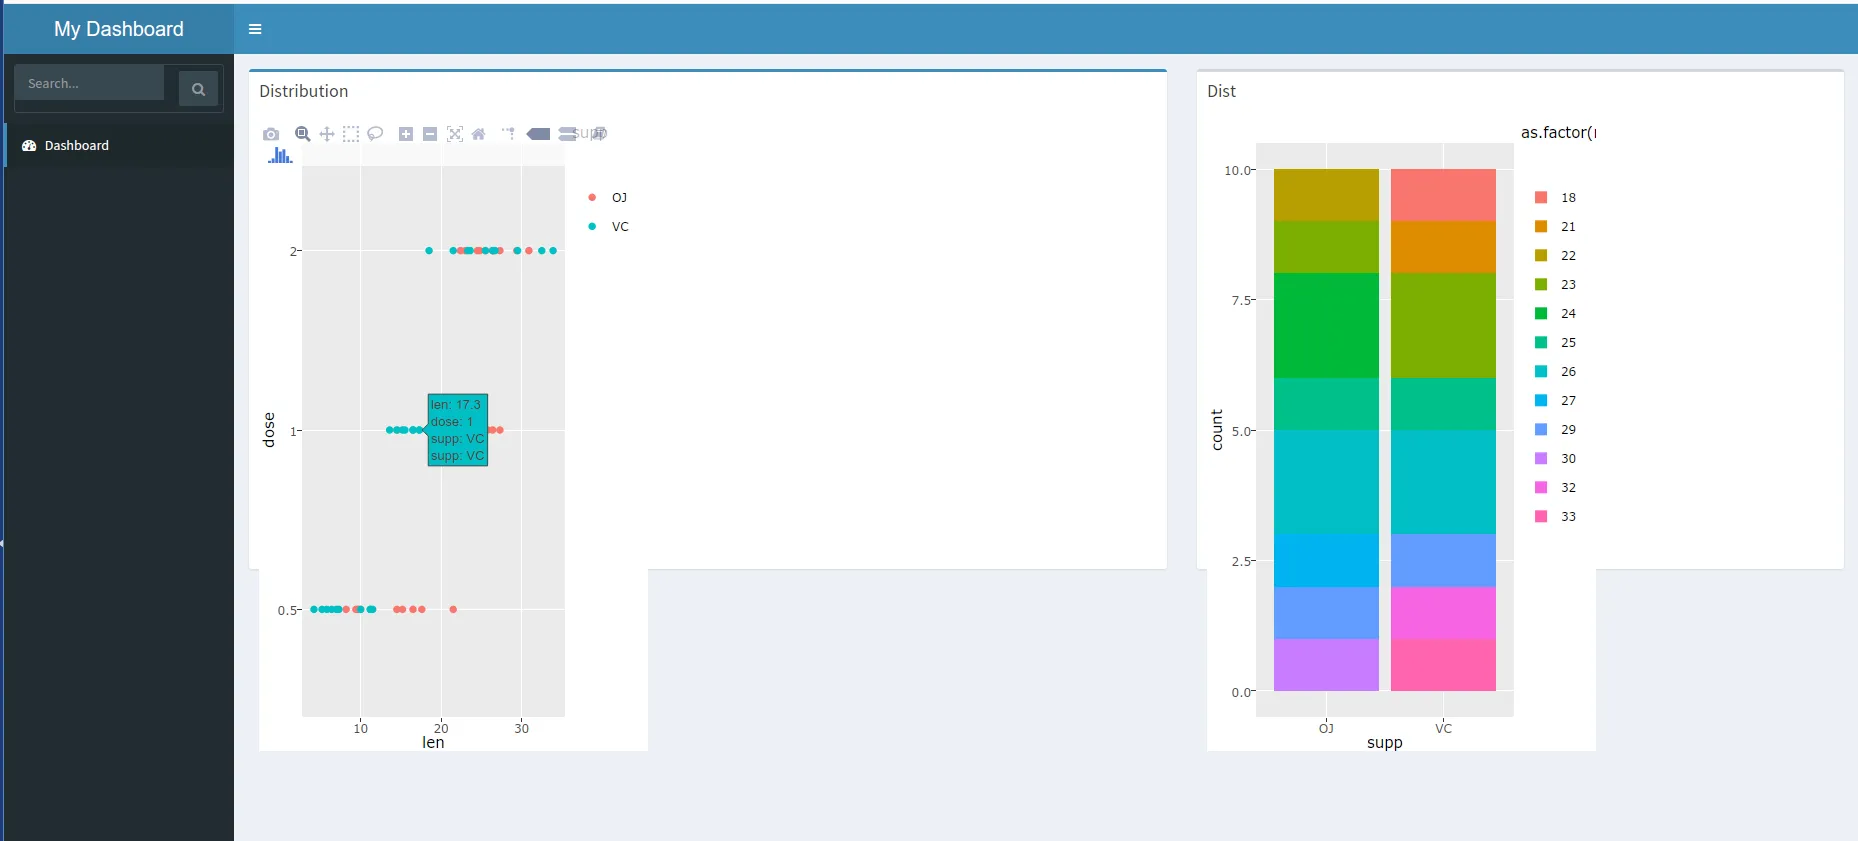Select the Zoom magnifier tool
This screenshot has width=1858, height=841.
pos(302,134)
